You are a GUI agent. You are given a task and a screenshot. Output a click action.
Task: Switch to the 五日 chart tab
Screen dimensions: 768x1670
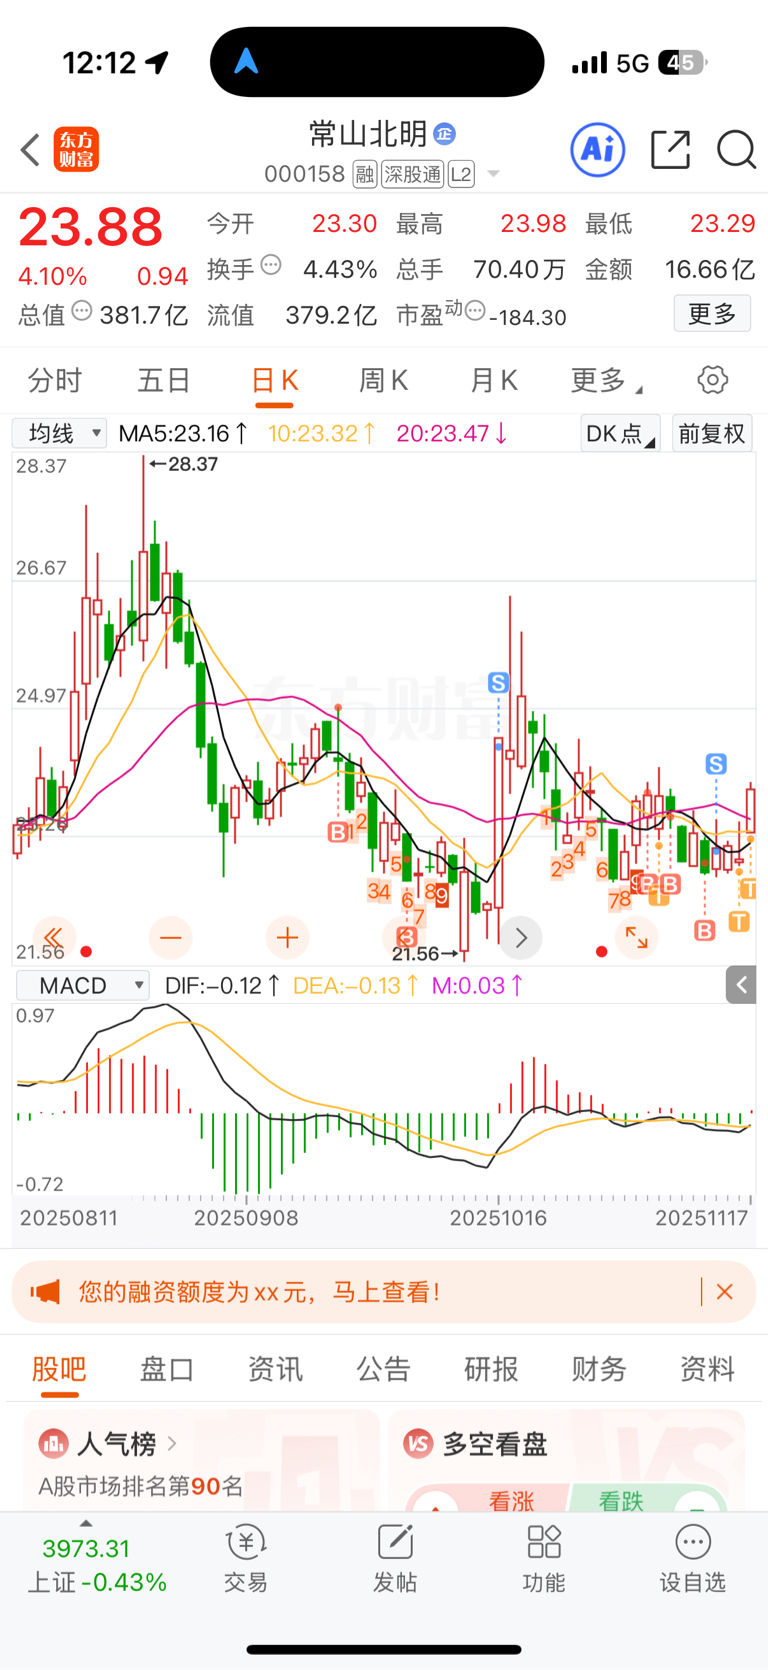tap(164, 381)
